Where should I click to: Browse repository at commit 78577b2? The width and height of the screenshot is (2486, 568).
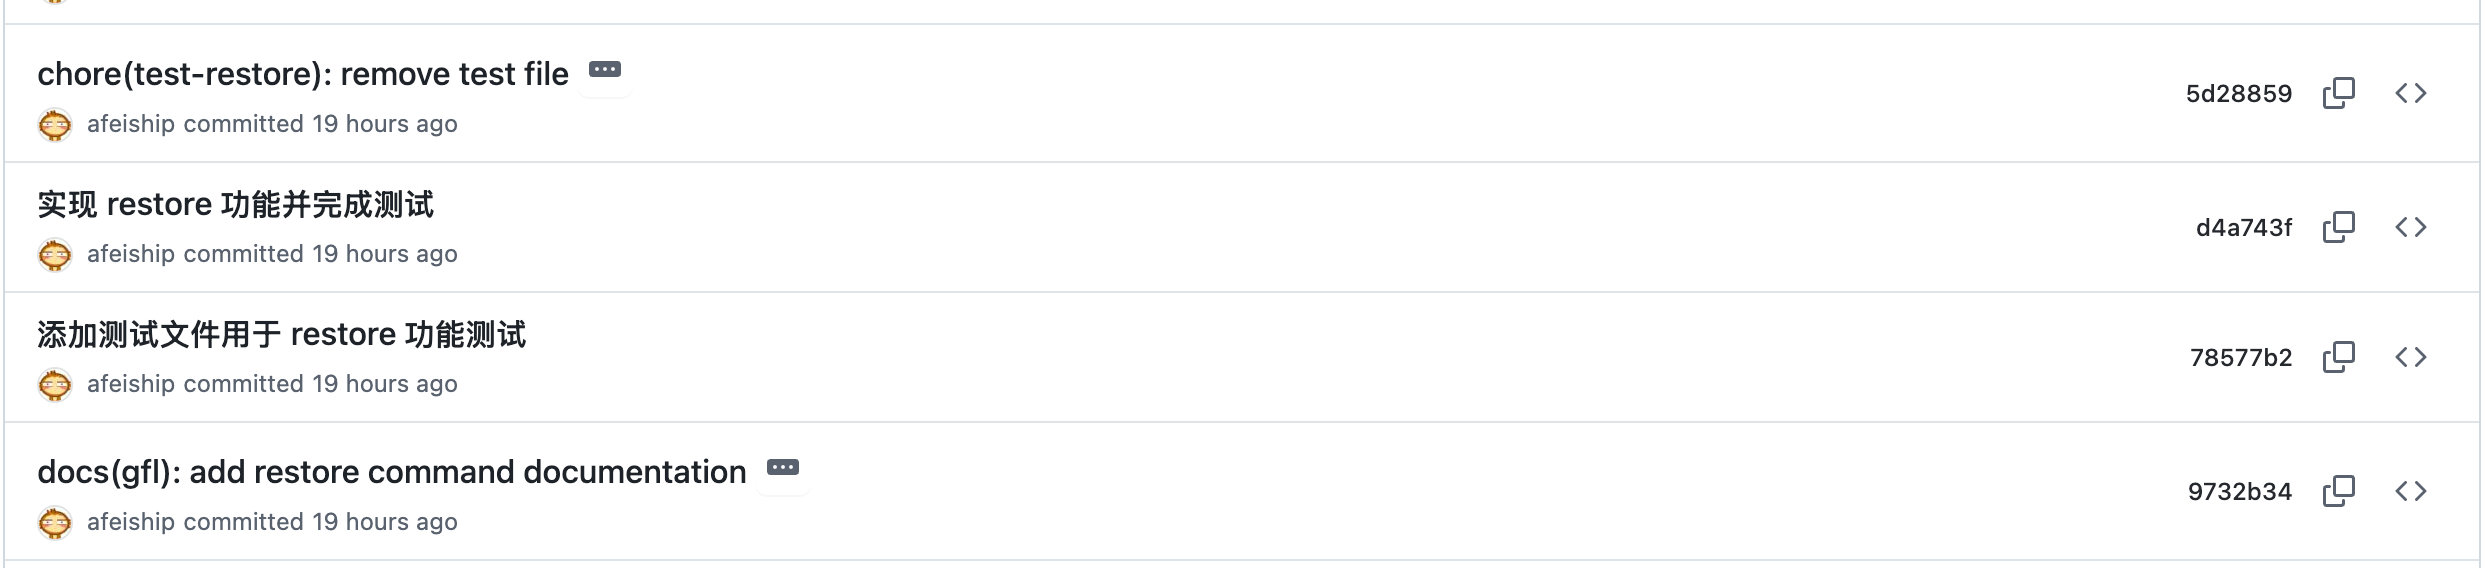pyautogui.click(x=2410, y=357)
